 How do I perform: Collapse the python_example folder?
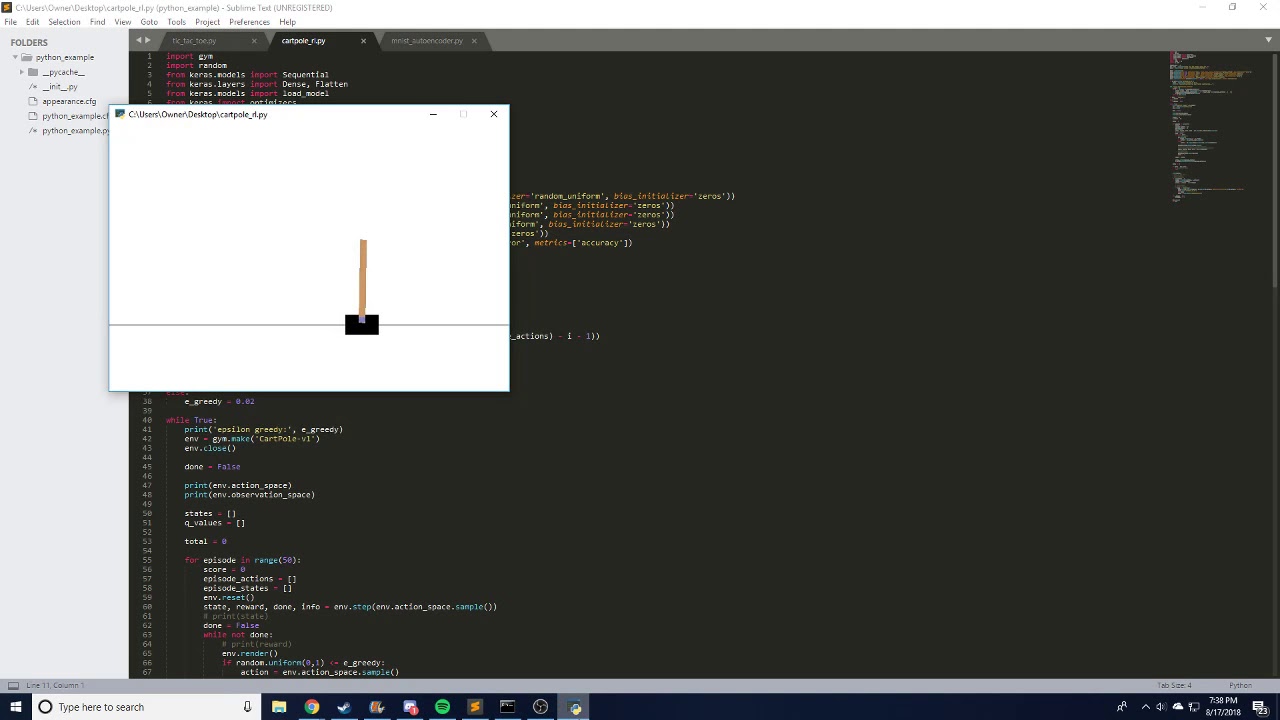pyautogui.click(x=15, y=57)
